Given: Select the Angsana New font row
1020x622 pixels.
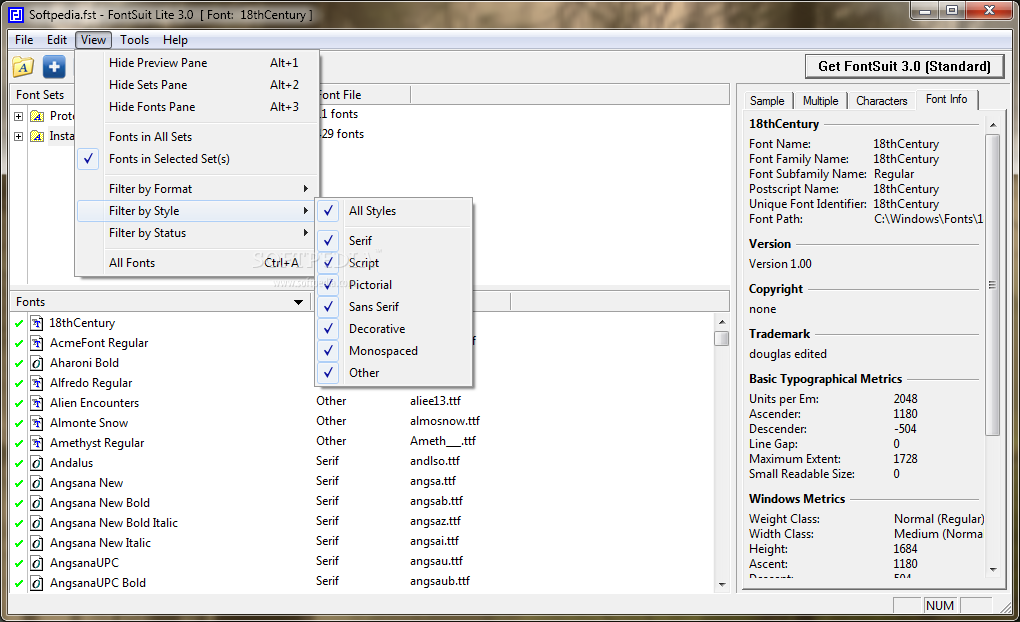Looking at the screenshot, I should click(87, 483).
